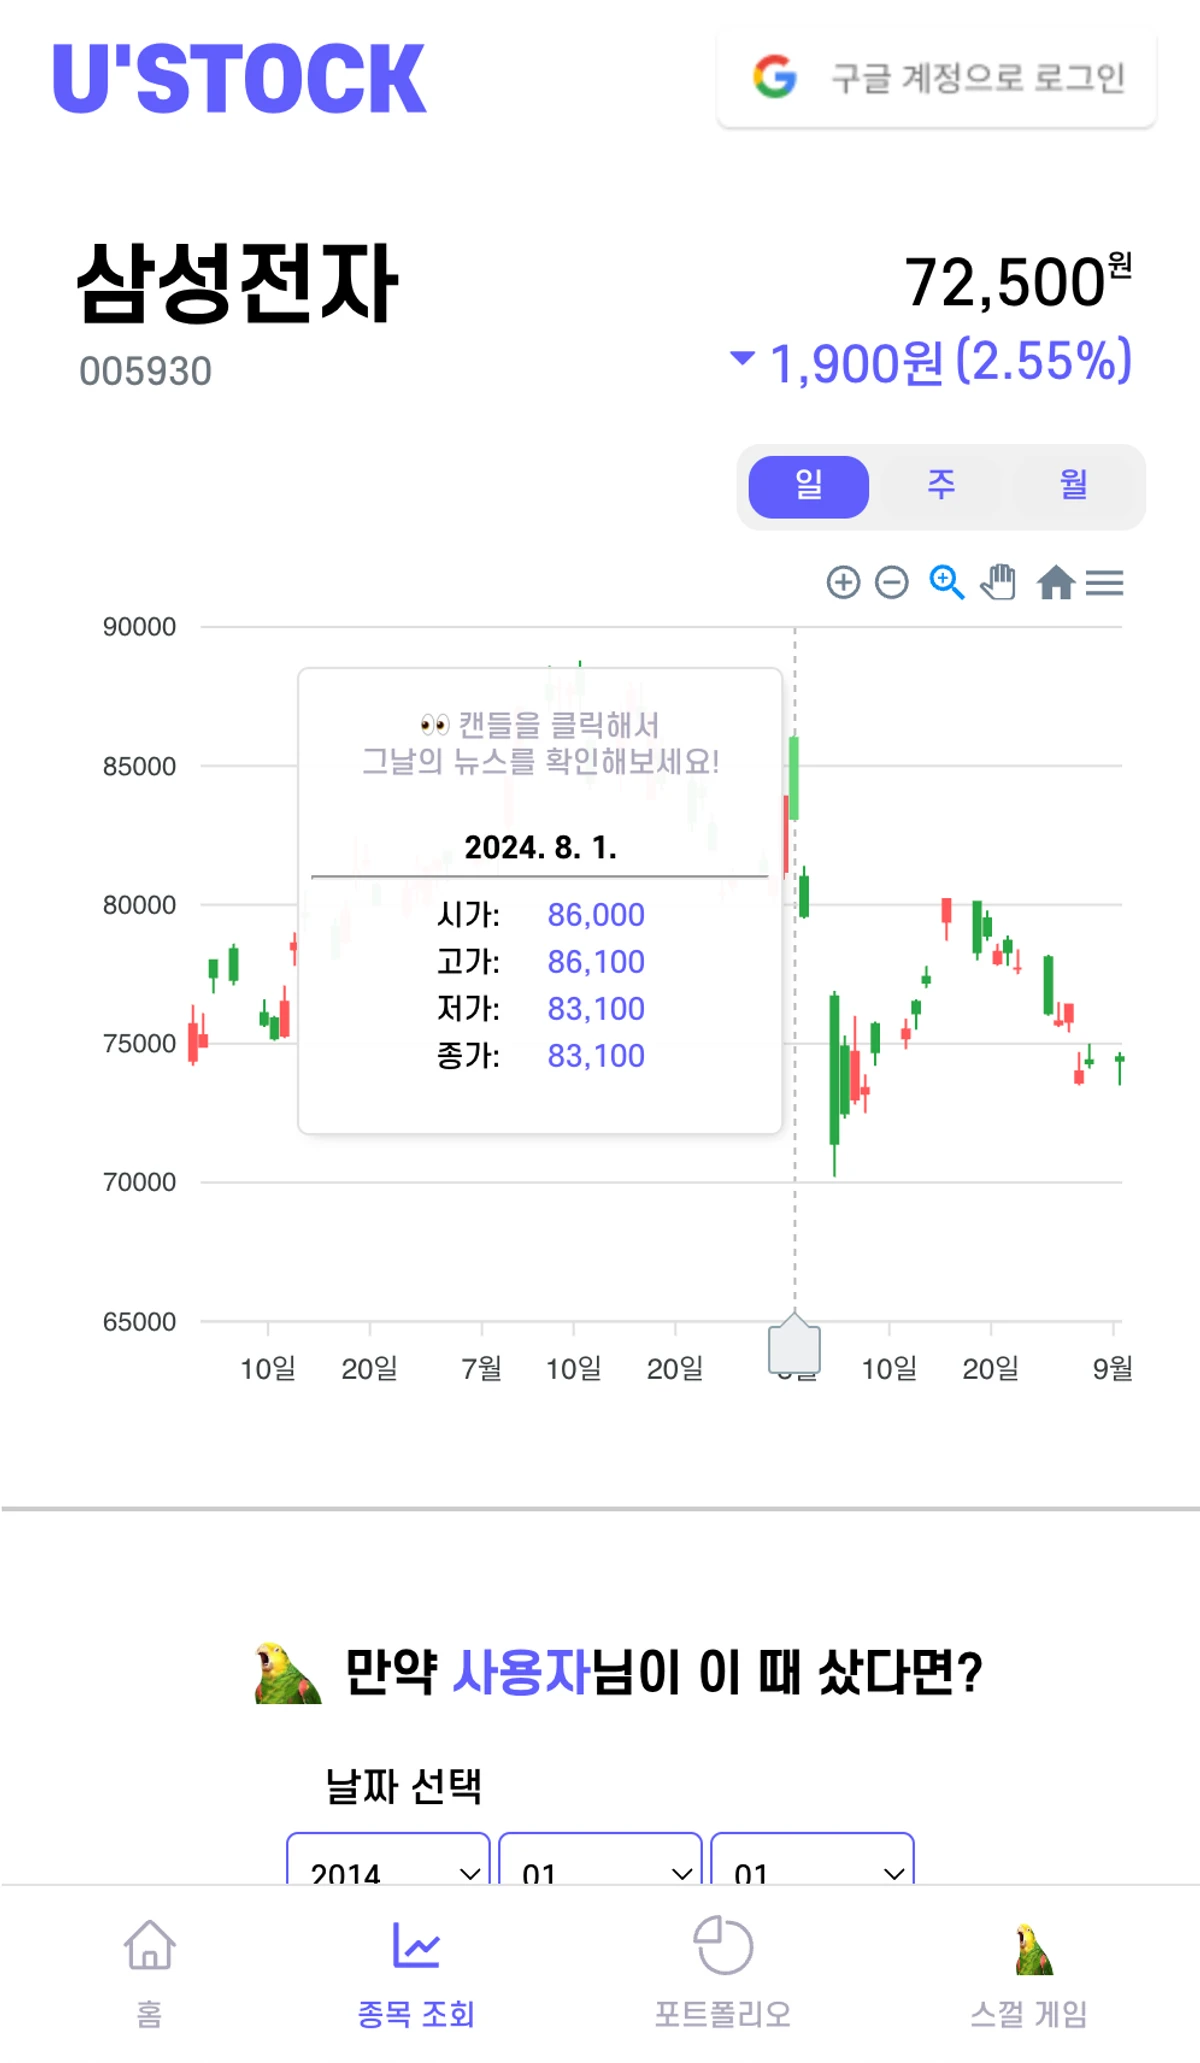Viewport: 1200px width, 2063px height.
Task: Open the 포트폴리오 tab
Action: tap(723, 1973)
